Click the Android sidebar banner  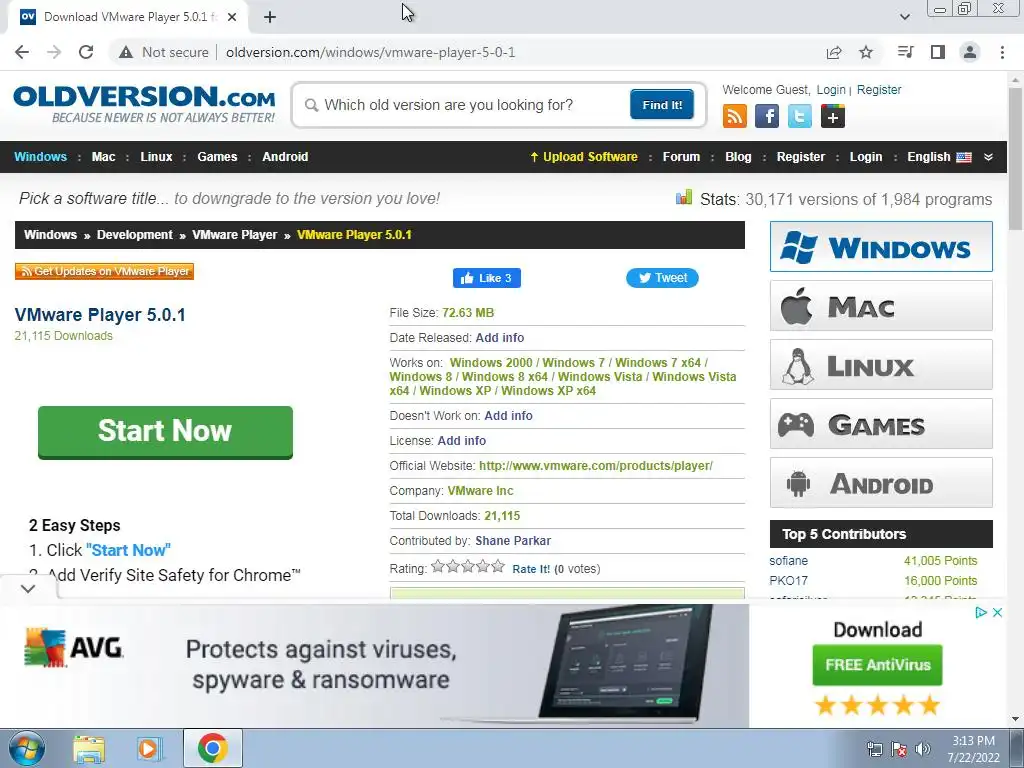tap(881, 483)
